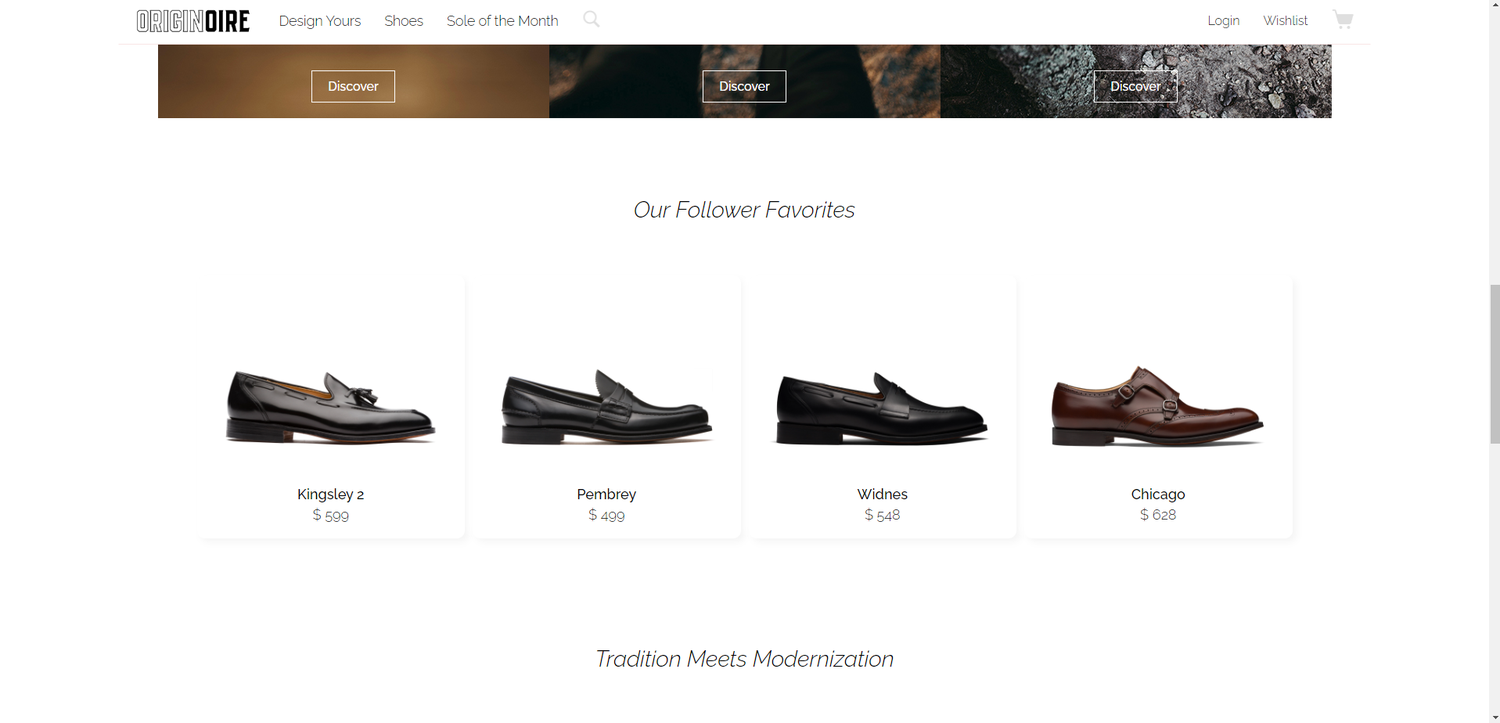The image size is (1500, 723).
Task: Click Discover on the rocky gray banner
Action: click(x=1135, y=86)
